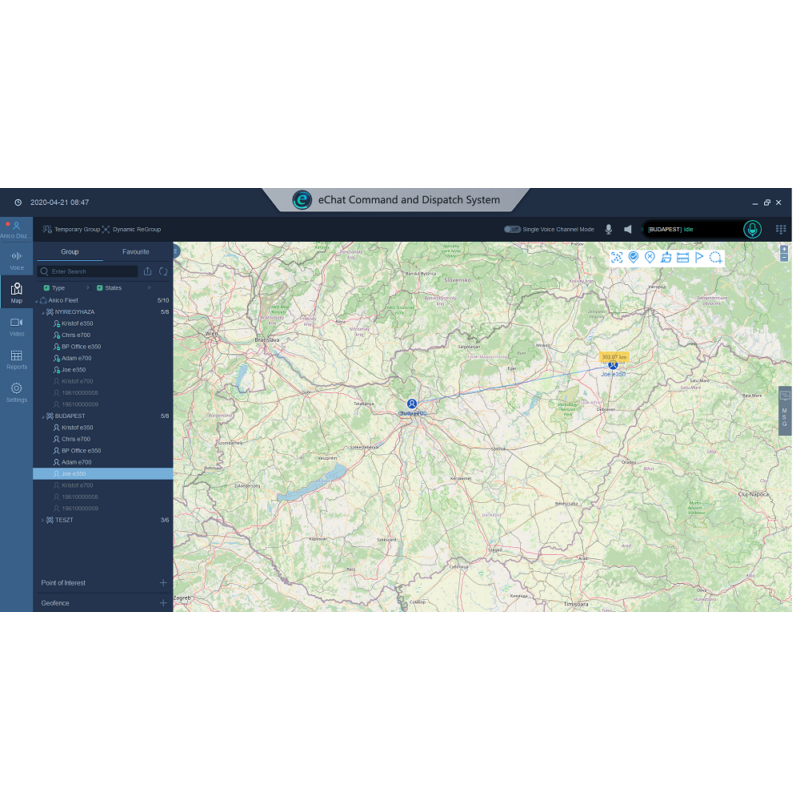Screen dimensions: 800x800
Task: Open the Voice panel in sidebar
Action: [x=16, y=260]
